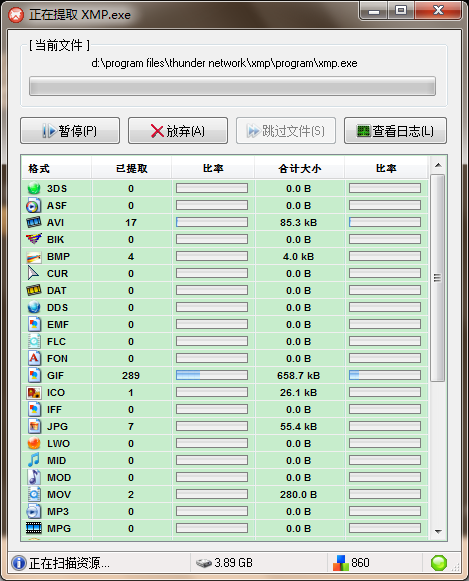
Task: Pause extraction with 暂停(P) button
Action: pos(70,130)
